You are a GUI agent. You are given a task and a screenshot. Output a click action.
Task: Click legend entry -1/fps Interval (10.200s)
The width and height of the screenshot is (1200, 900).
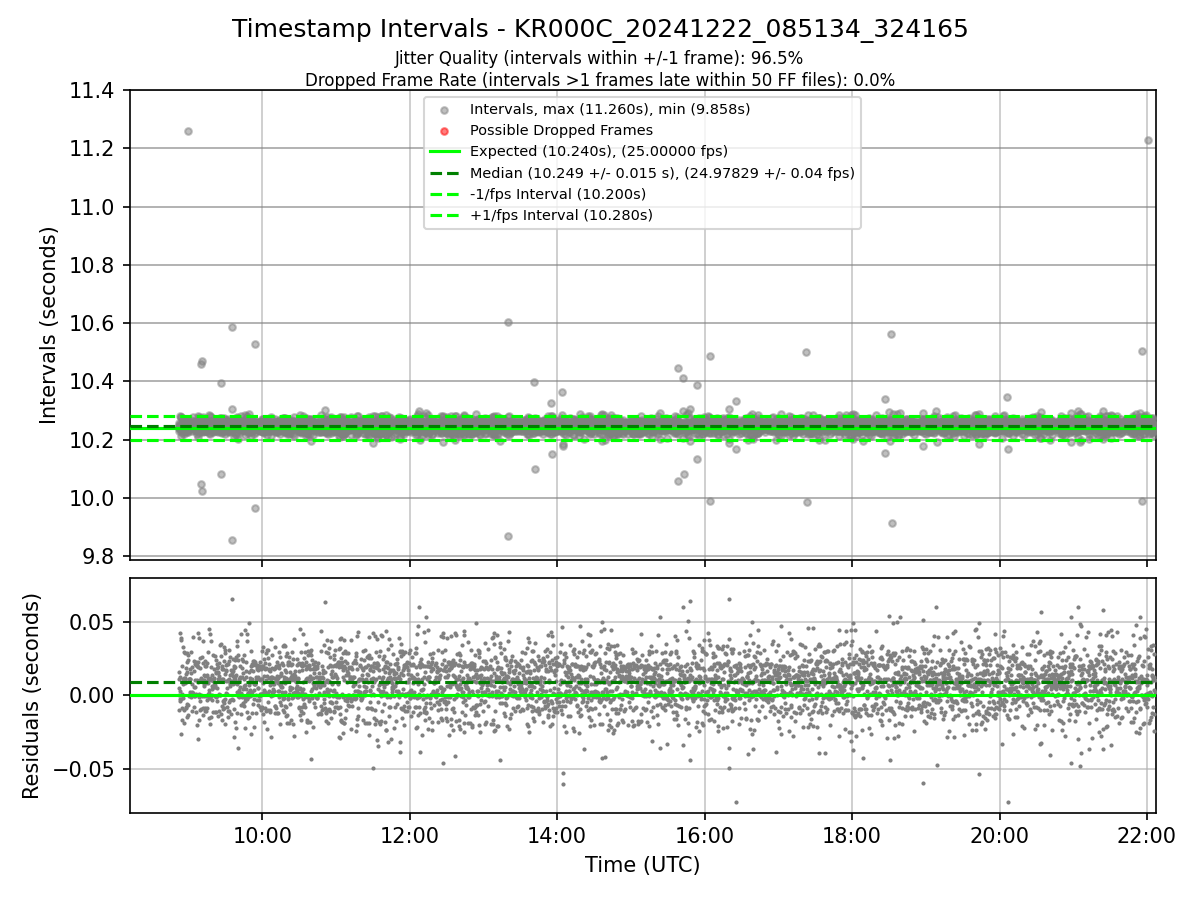point(558,194)
